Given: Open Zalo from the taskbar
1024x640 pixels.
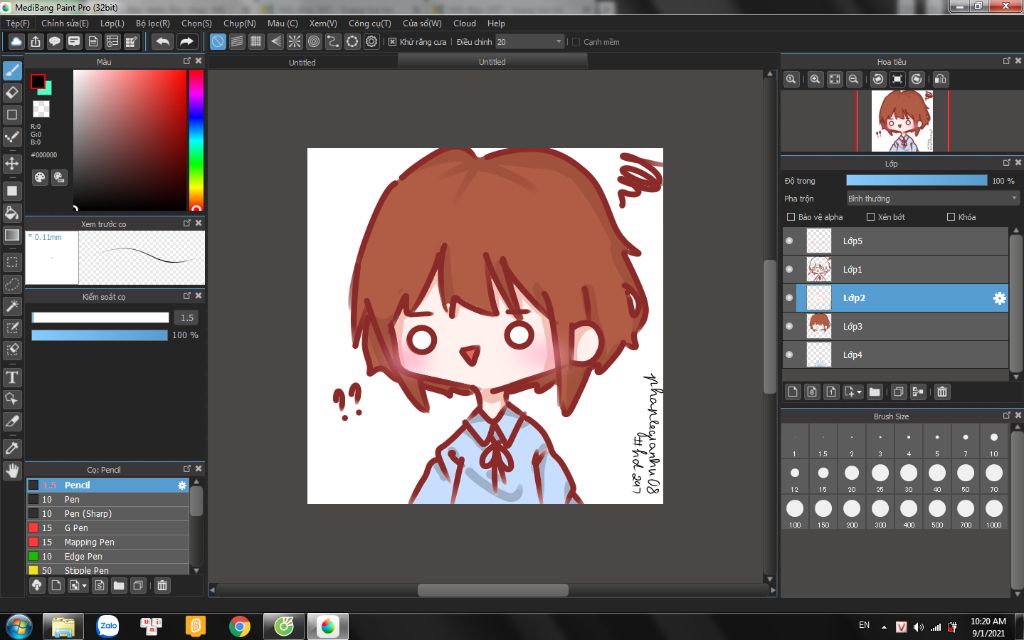Looking at the screenshot, I should tap(108, 627).
